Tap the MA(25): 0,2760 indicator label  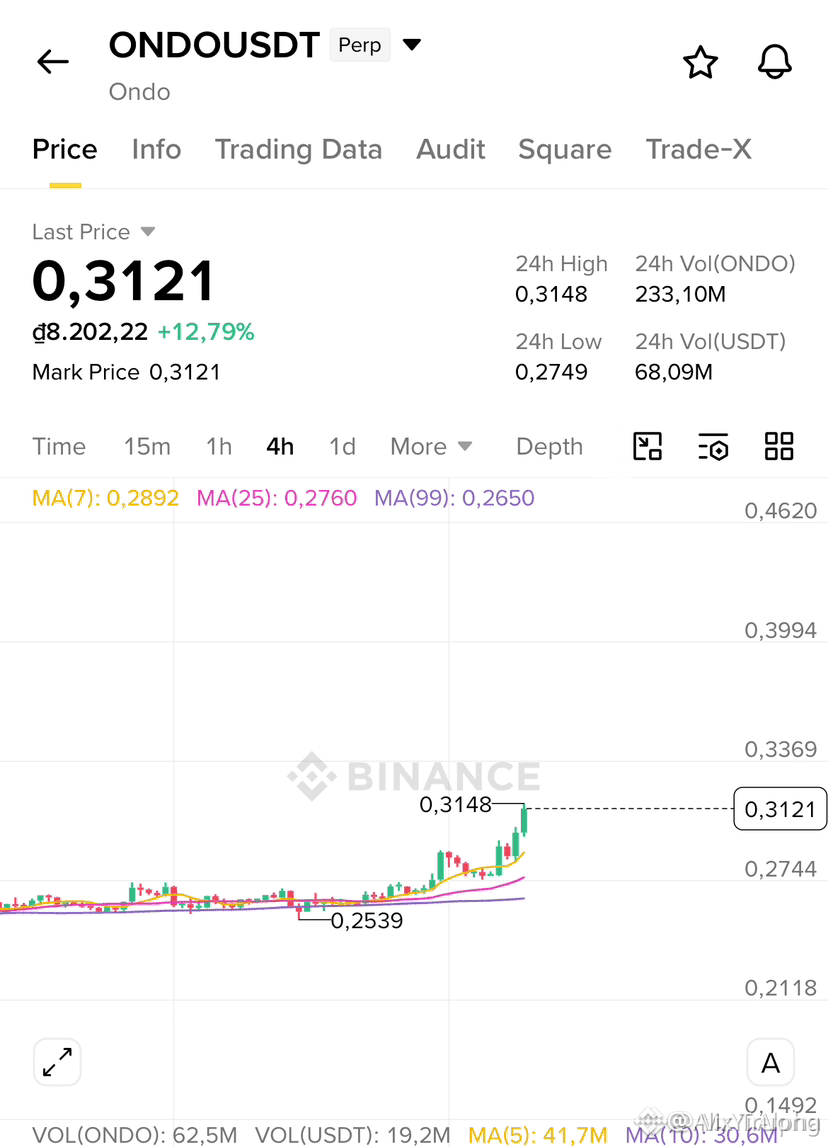coord(276,498)
